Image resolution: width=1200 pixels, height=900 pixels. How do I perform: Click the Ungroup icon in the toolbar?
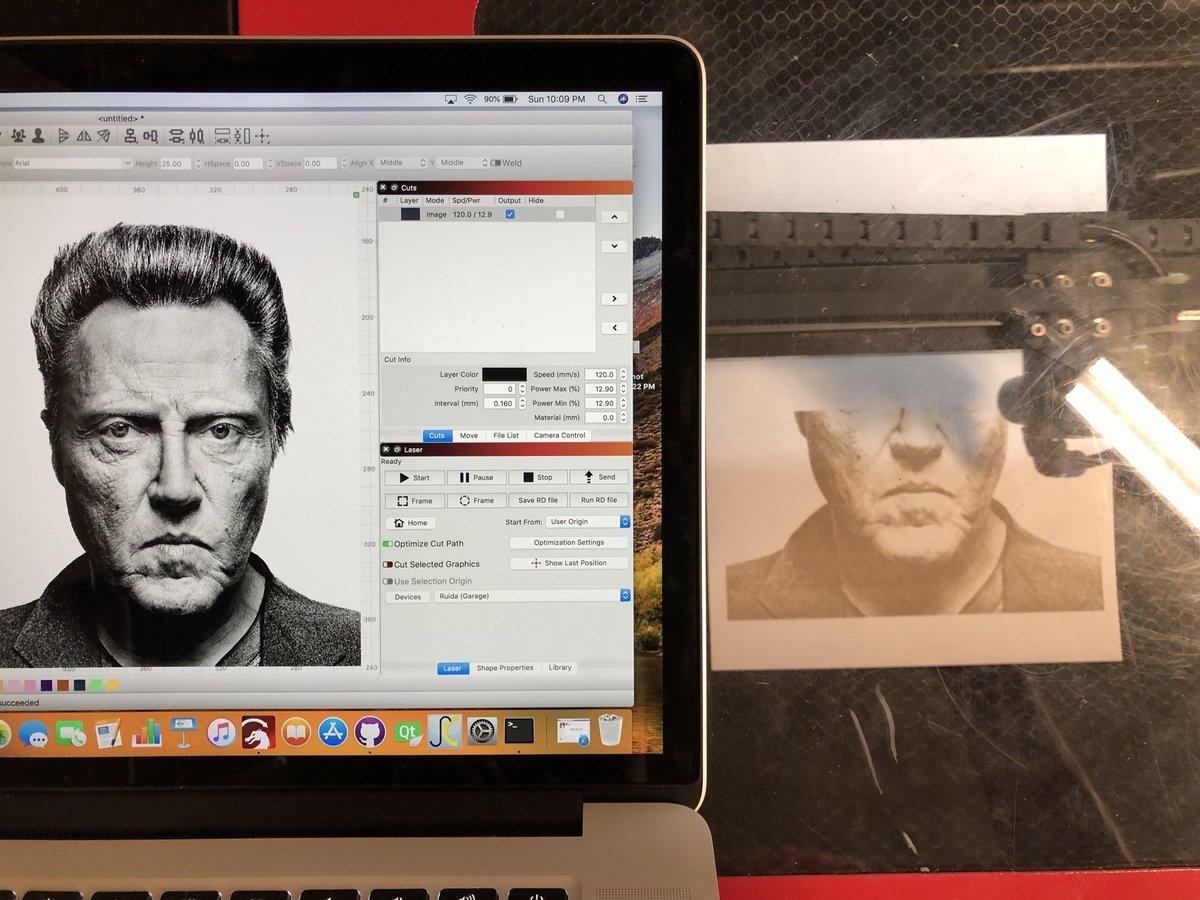tap(38, 136)
